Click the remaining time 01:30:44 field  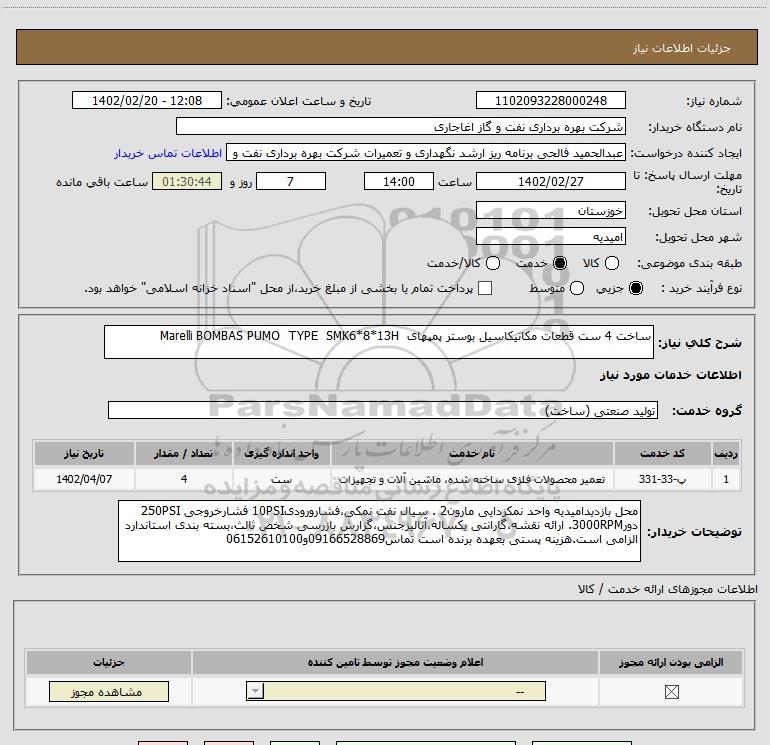point(187,181)
